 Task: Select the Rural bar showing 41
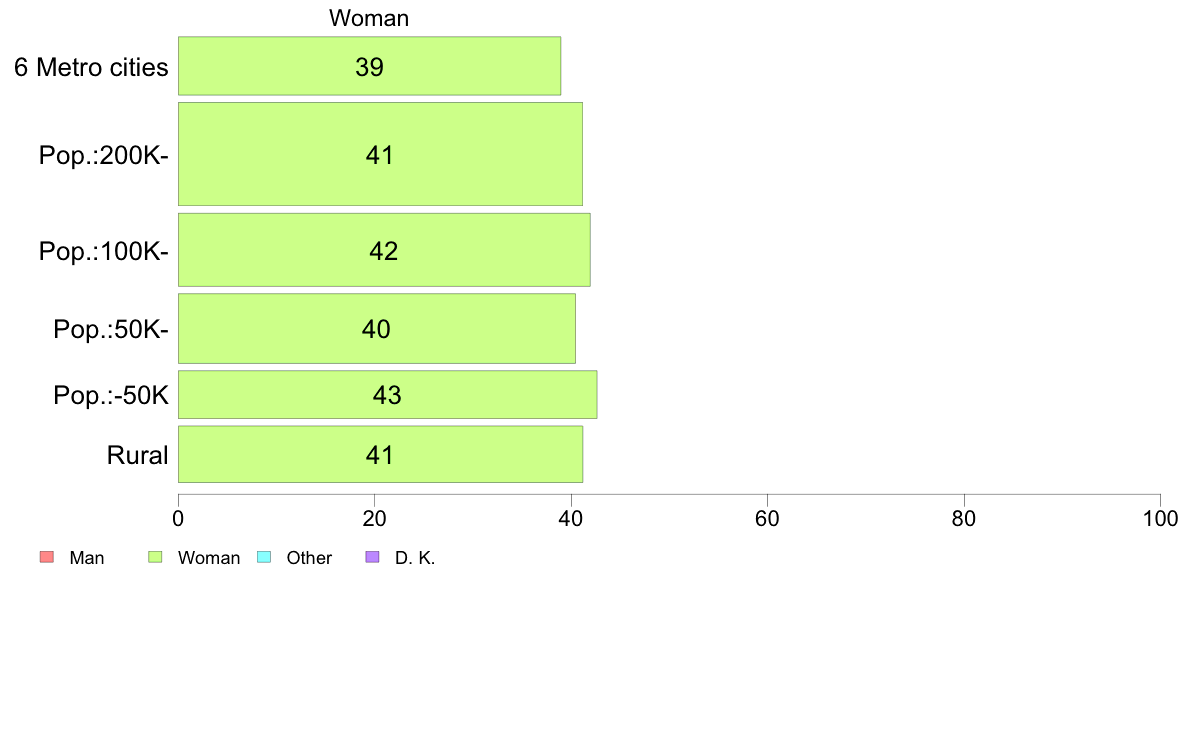click(380, 454)
